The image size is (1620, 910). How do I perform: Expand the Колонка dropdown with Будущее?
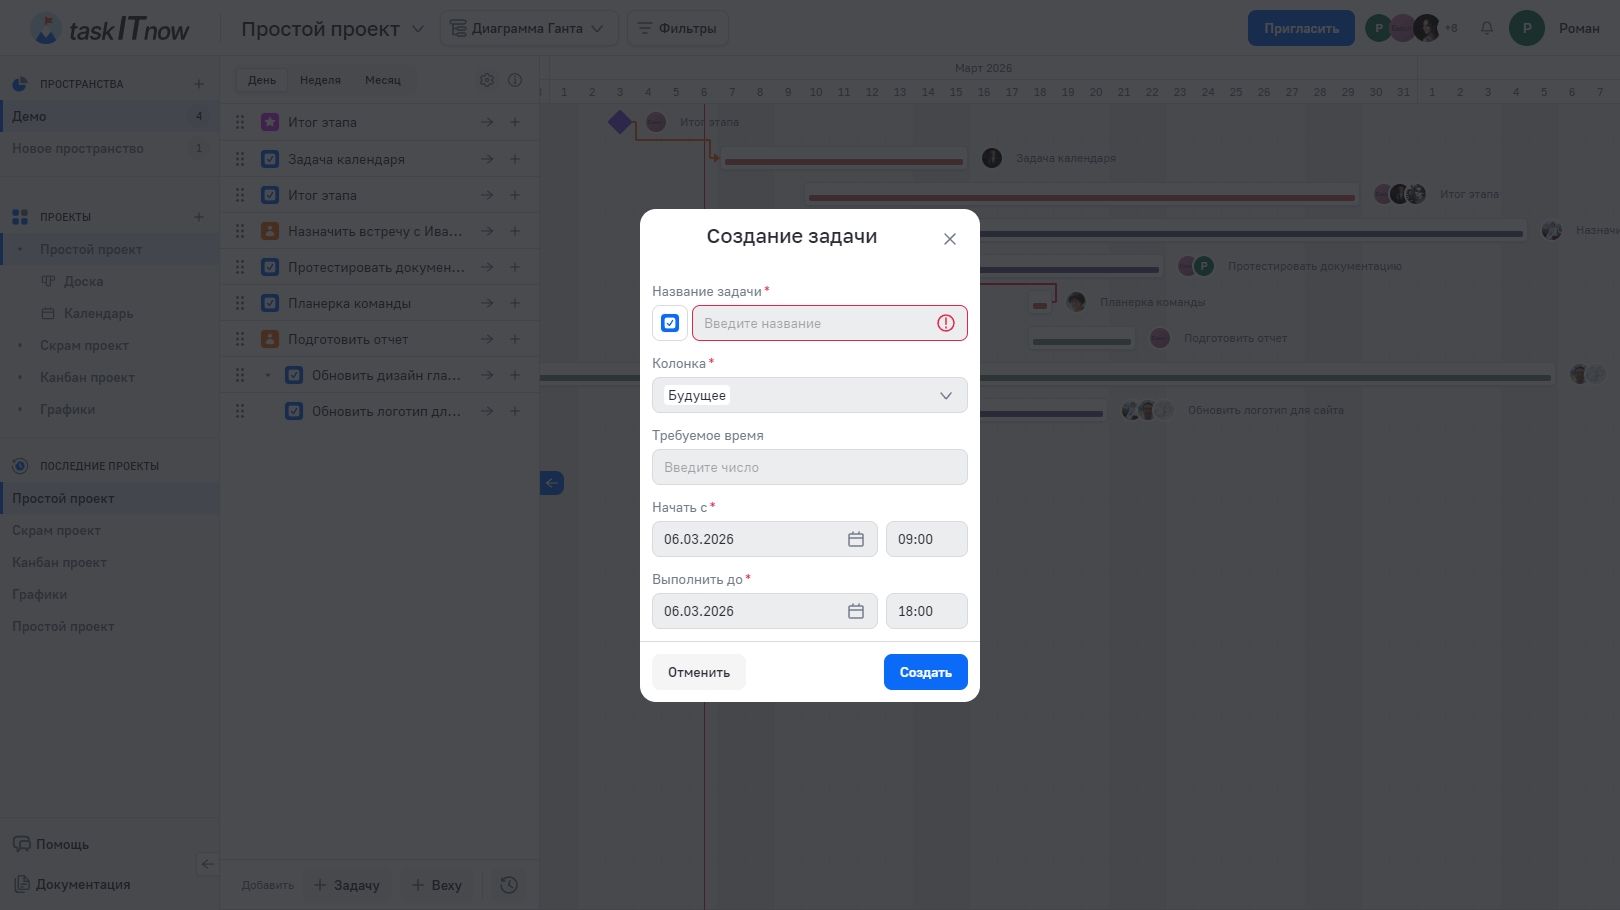(809, 395)
